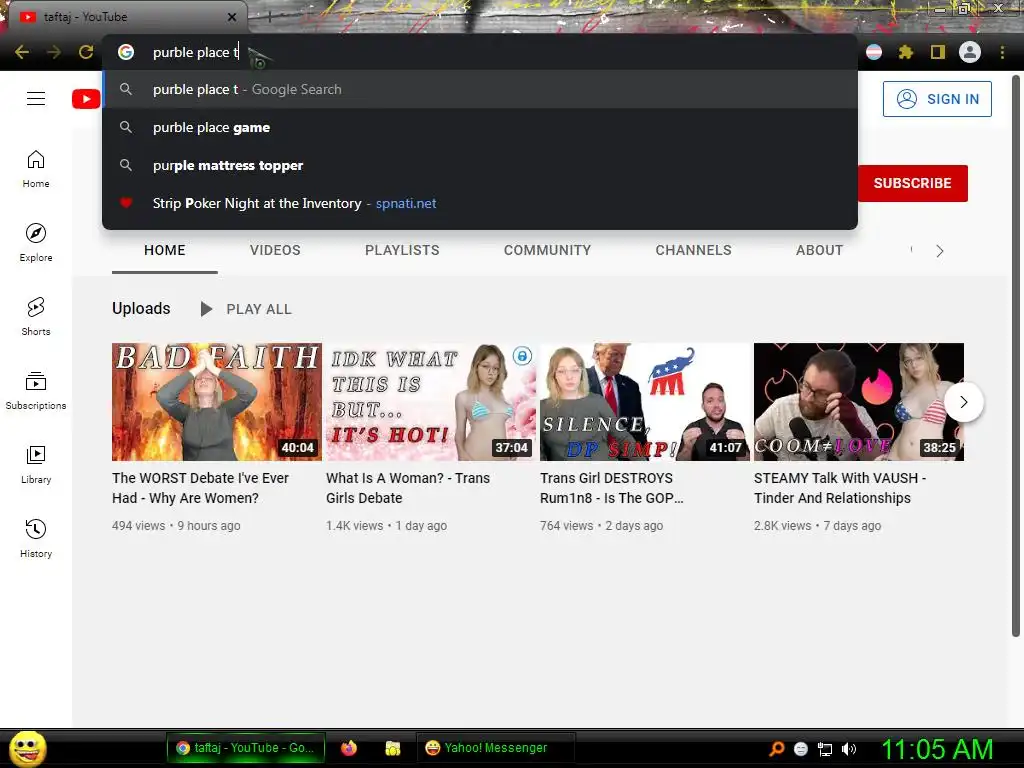Open Library in the sidebar
Viewport: 1024px width, 768px height.
[x=36, y=464]
